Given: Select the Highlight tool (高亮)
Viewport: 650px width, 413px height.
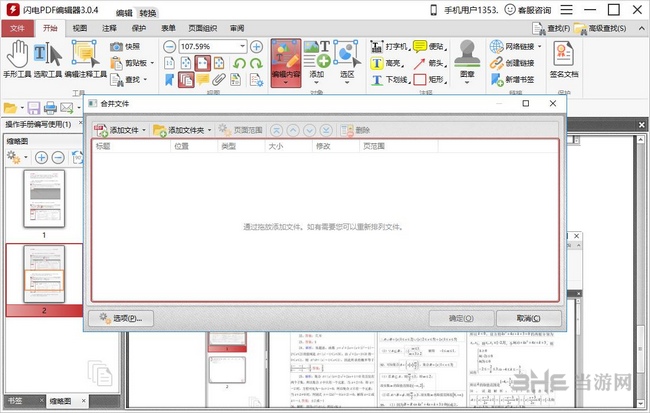Looking at the screenshot, I should [387, 63].
